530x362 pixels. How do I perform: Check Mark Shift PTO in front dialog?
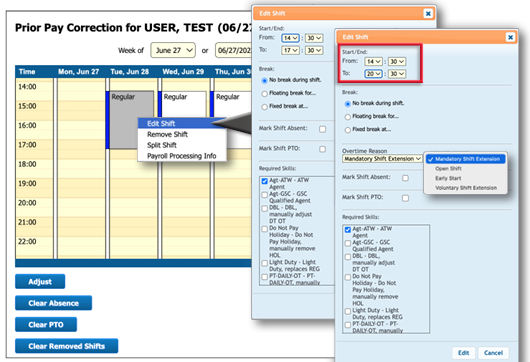[406, 198]
